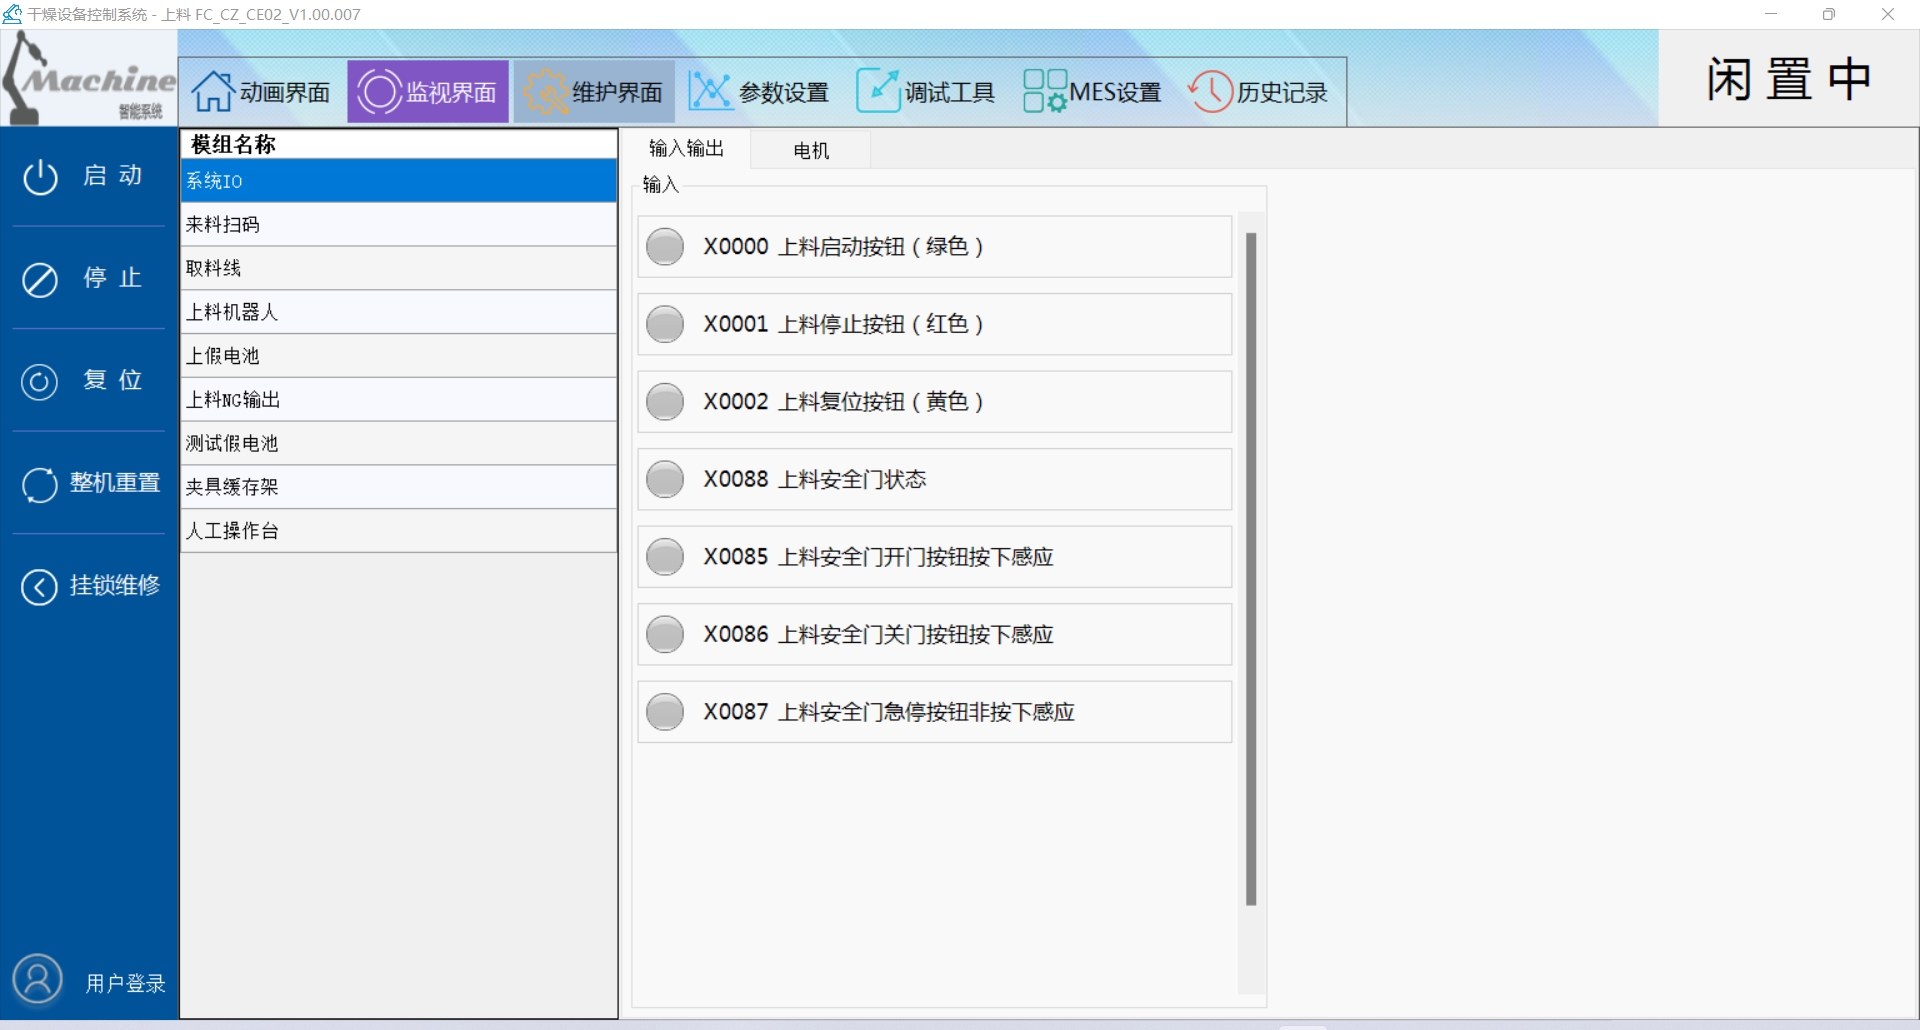1920x1030 pixels.
Task: Click the 整机重置 label
Action: click(x=115, y=483)
